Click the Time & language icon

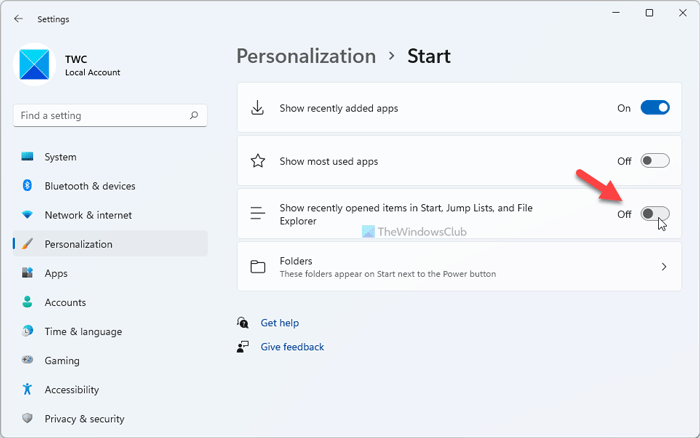click(27, 332)
